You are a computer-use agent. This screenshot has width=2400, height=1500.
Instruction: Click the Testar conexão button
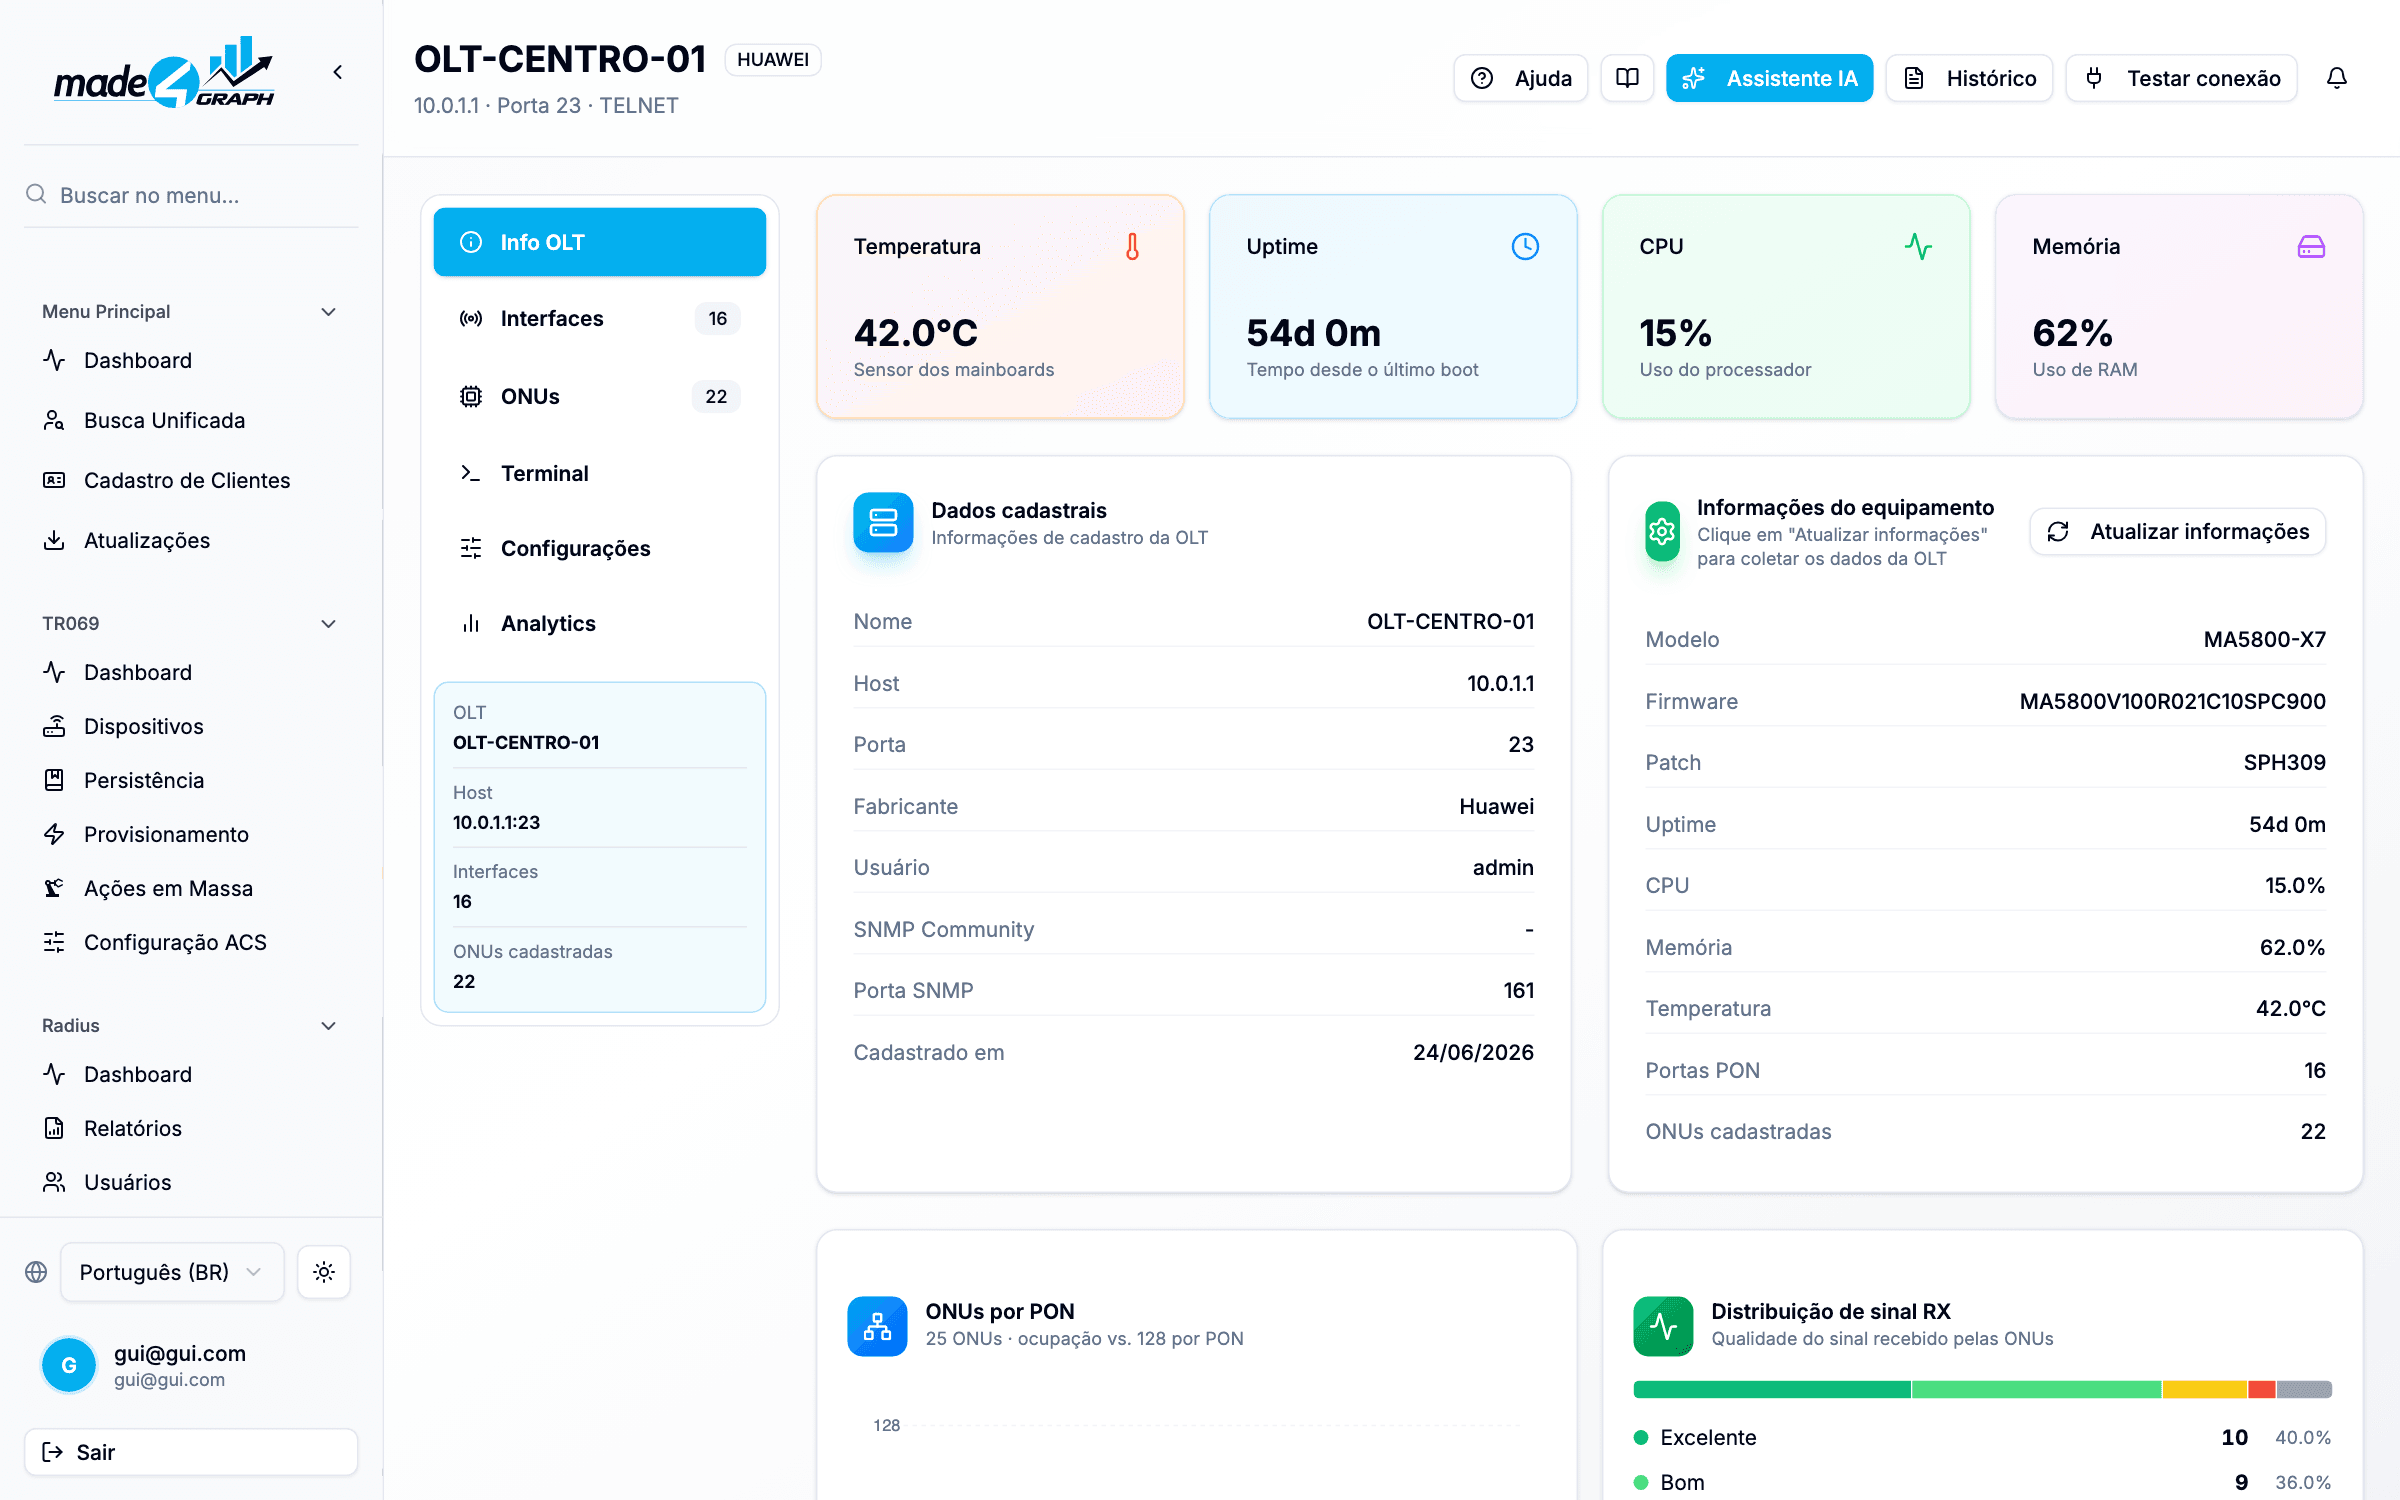click(x=2182, y=78)
